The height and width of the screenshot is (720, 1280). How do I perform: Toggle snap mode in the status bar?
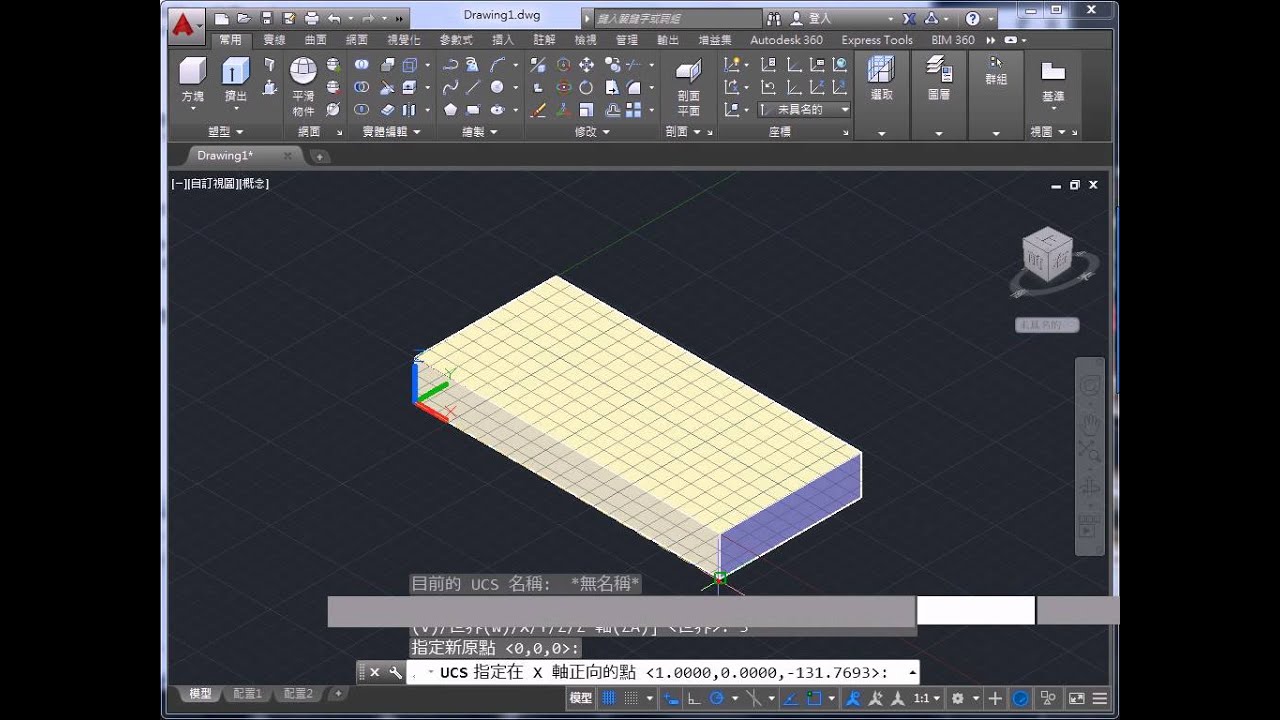(x=629, y=698)
